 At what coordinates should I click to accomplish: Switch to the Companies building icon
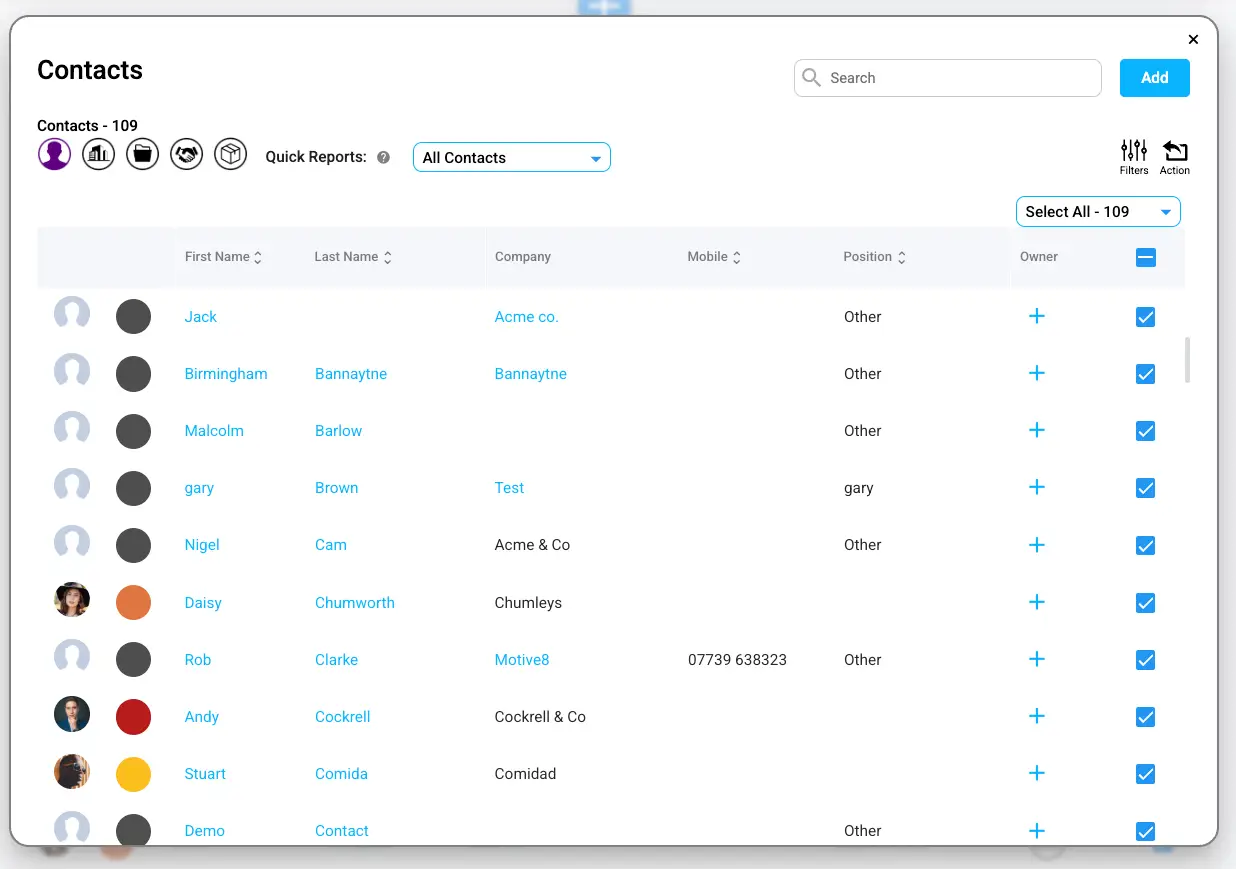99,154
